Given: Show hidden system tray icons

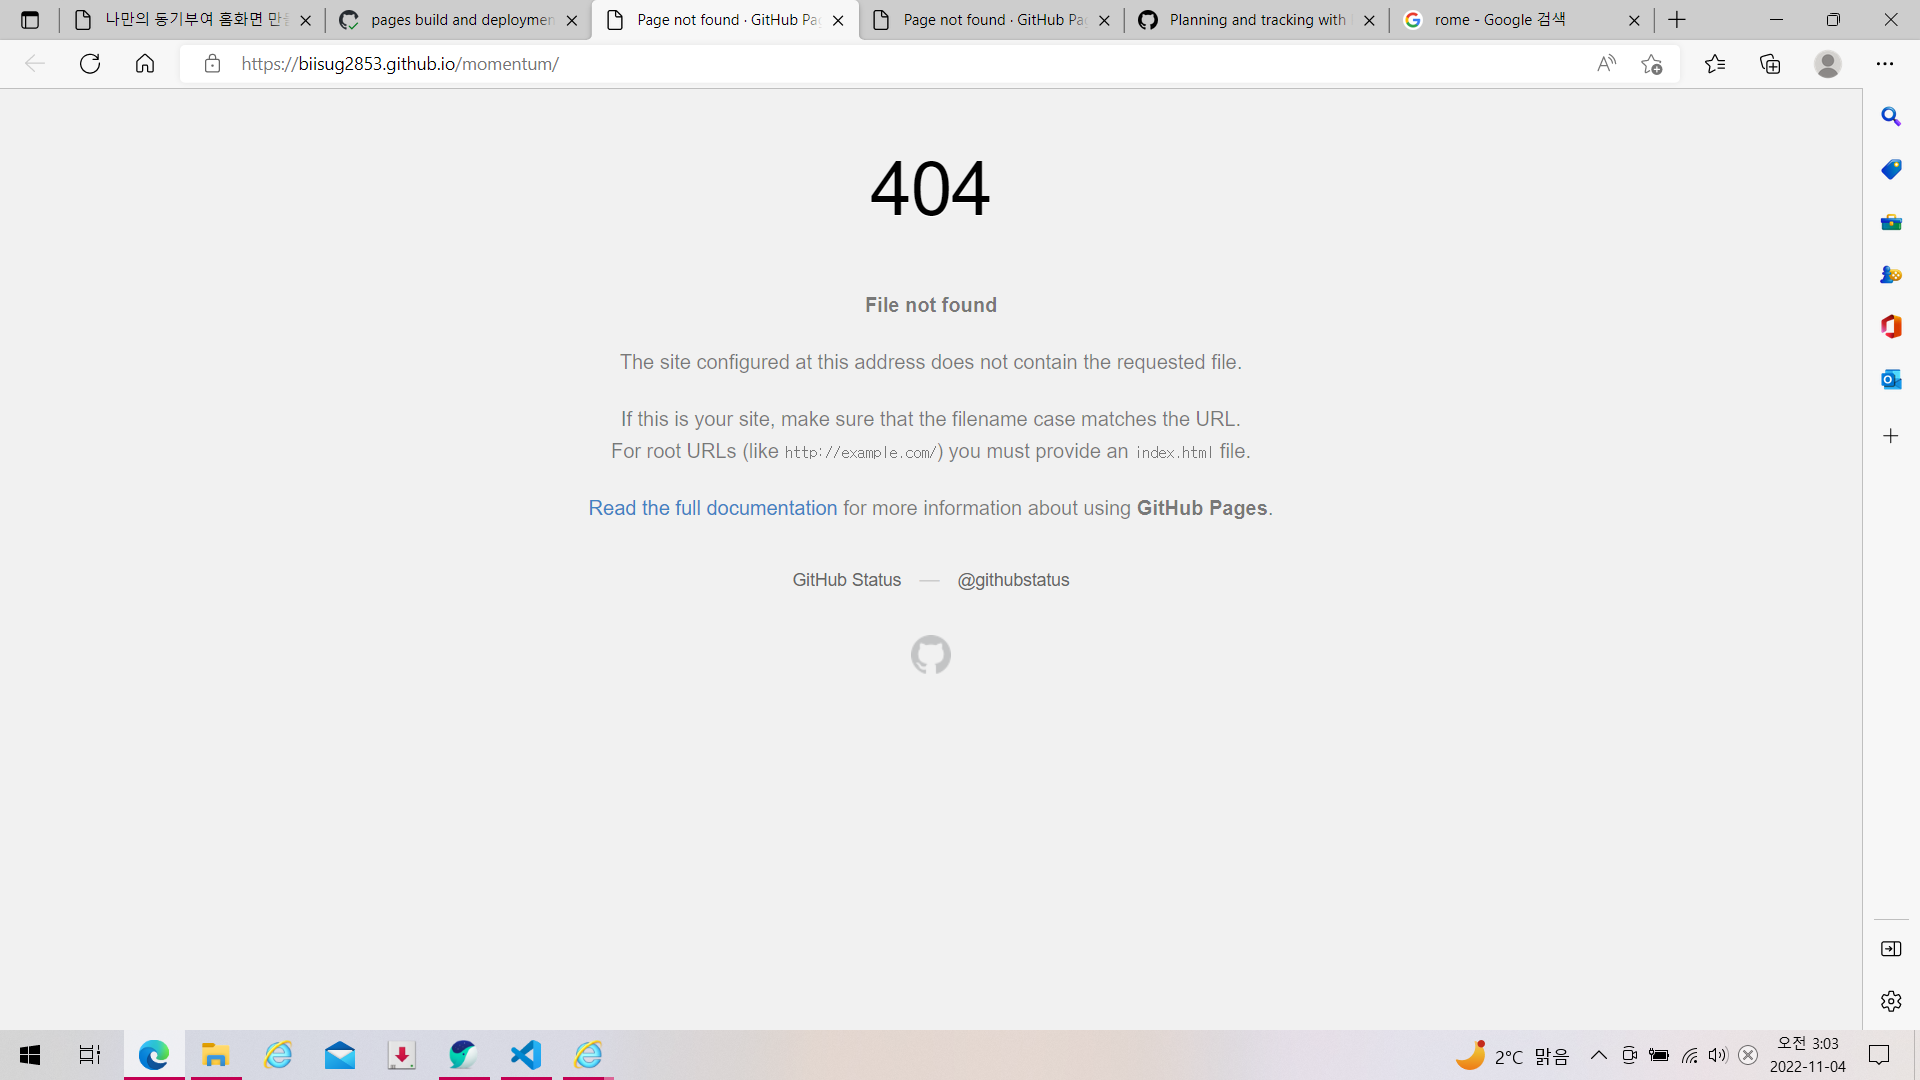Looking at the screenshot, I should 1599,1055.
